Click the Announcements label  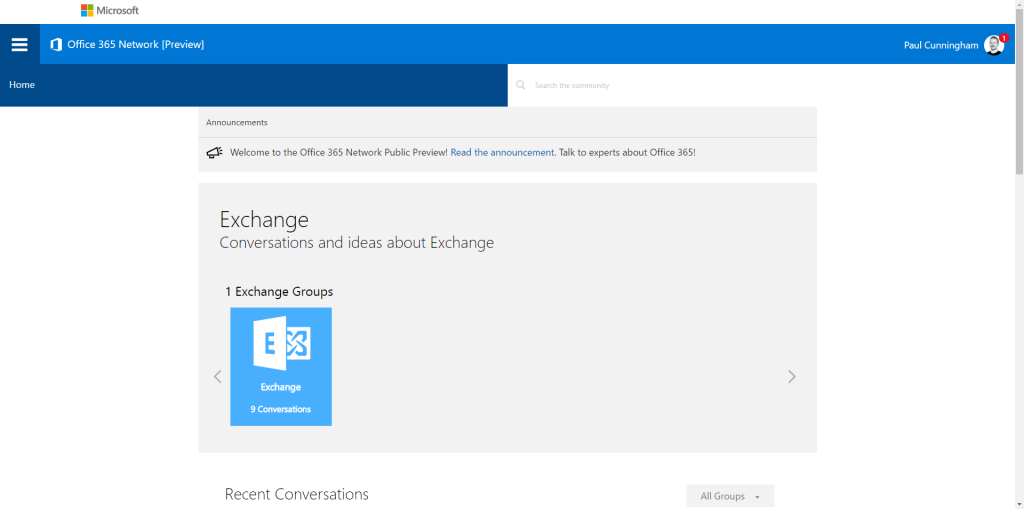236,122
